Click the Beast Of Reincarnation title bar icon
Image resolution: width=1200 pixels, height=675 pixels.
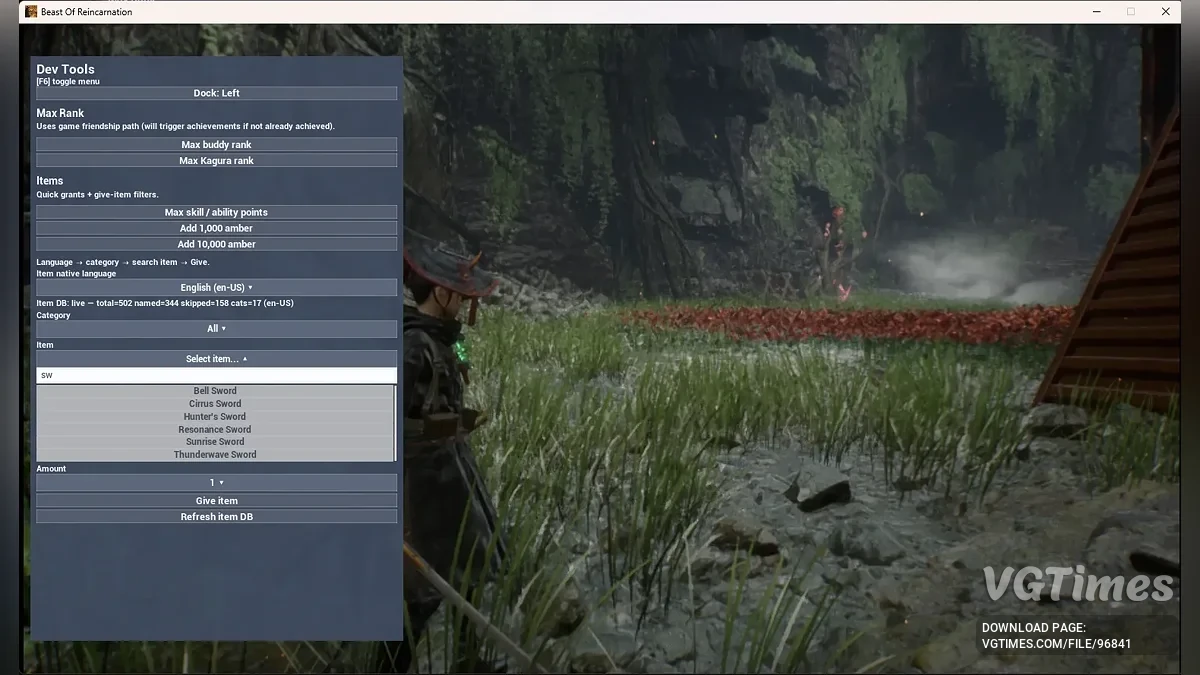coord(31,12)
